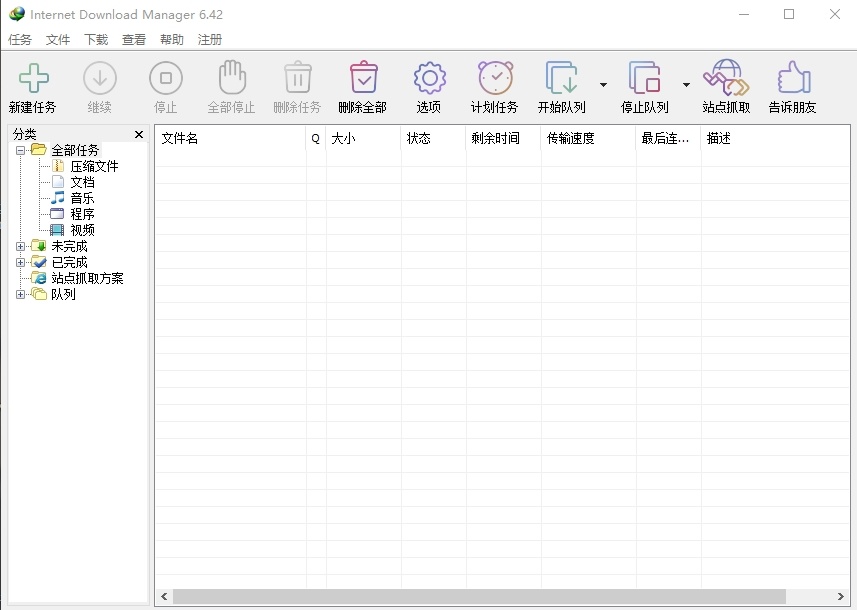
Task: Open 计划任务 alarm clock icon
Action: [x=495, y=78]
